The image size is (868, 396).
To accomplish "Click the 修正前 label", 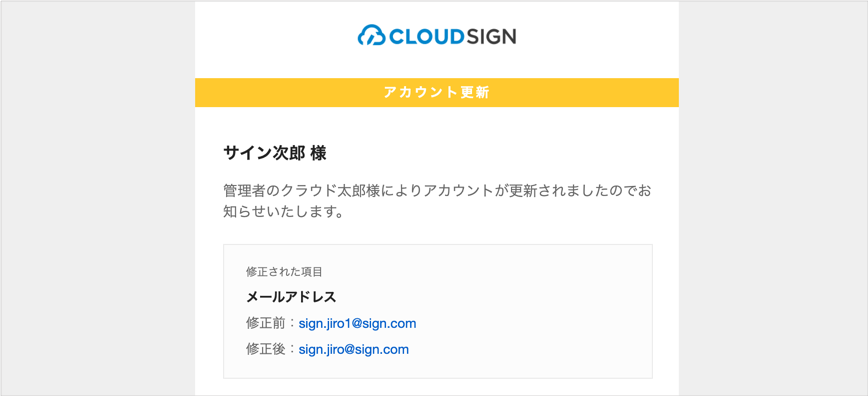I will [266, 323].
